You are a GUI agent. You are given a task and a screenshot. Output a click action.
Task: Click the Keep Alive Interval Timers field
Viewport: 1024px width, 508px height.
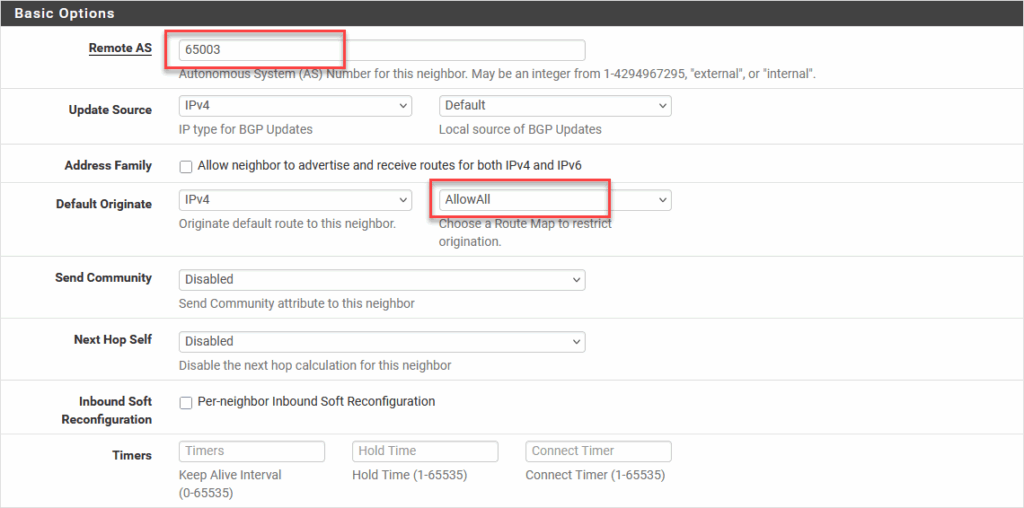(252, 451)
